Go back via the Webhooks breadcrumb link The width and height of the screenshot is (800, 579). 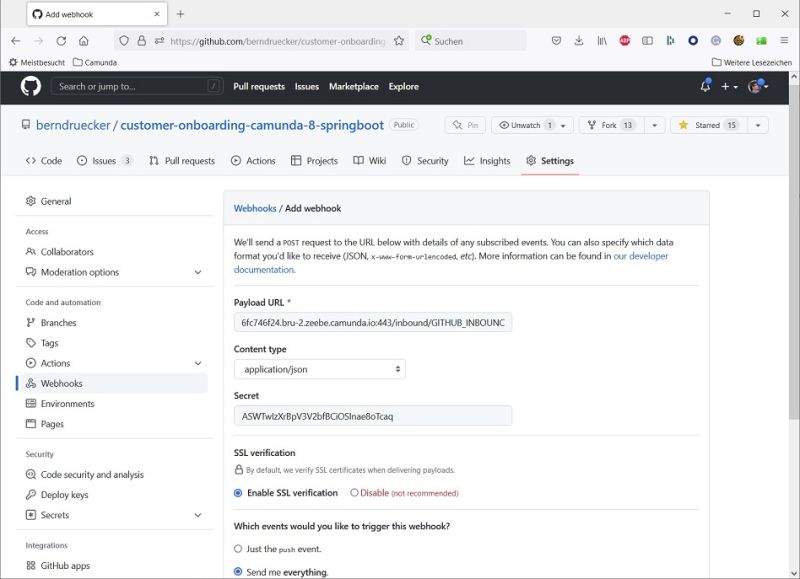pos(255,208)
